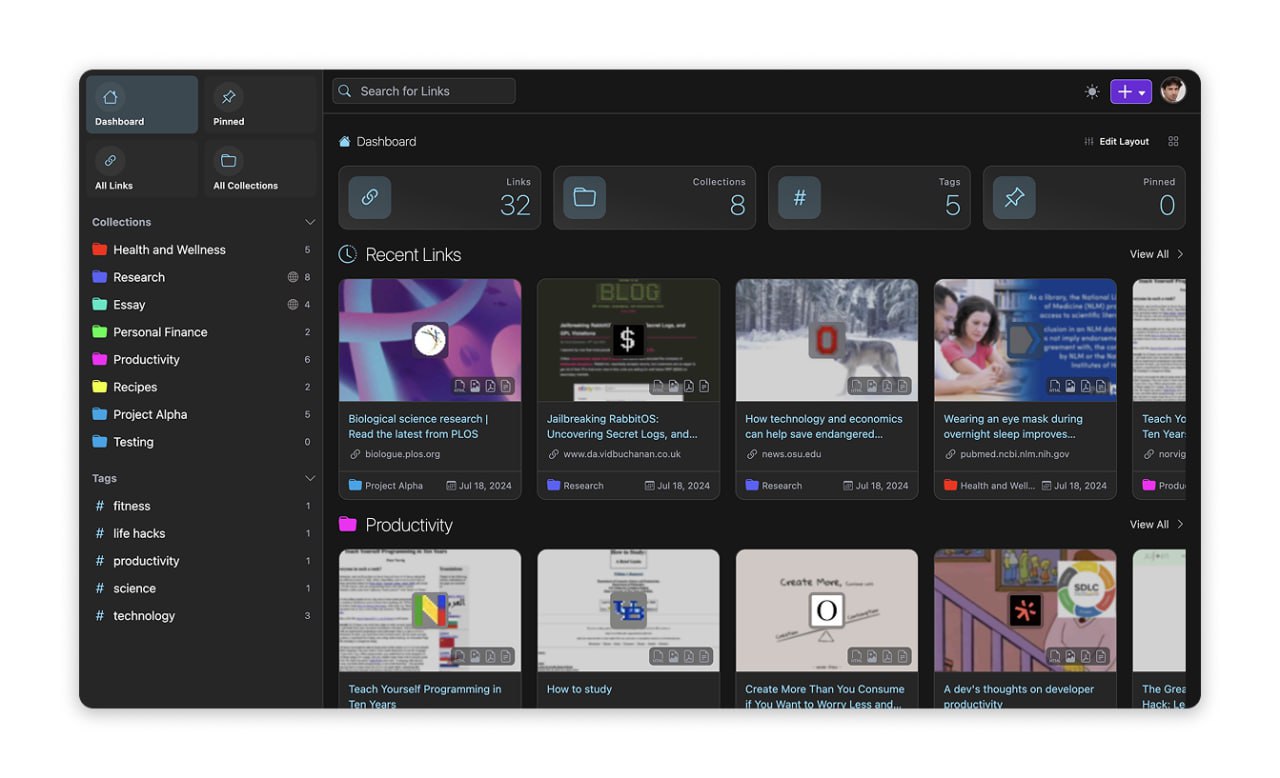Click Edit Layout button
The image size is (1280, 778).
coord(1117,142)
